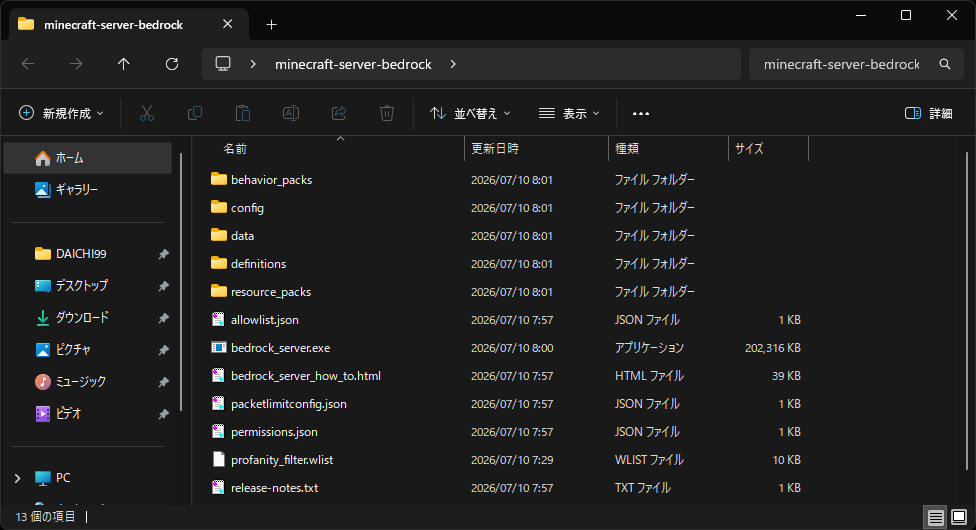
Task: Toggle the Details pane button
Action: click(x=928, y=113)
